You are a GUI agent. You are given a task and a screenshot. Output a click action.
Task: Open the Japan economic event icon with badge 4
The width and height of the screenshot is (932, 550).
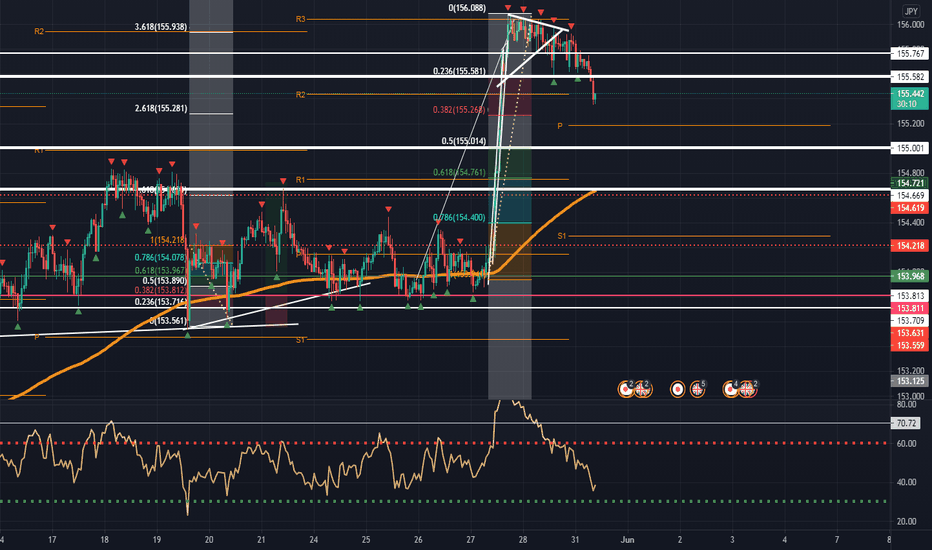coord(731,389)
